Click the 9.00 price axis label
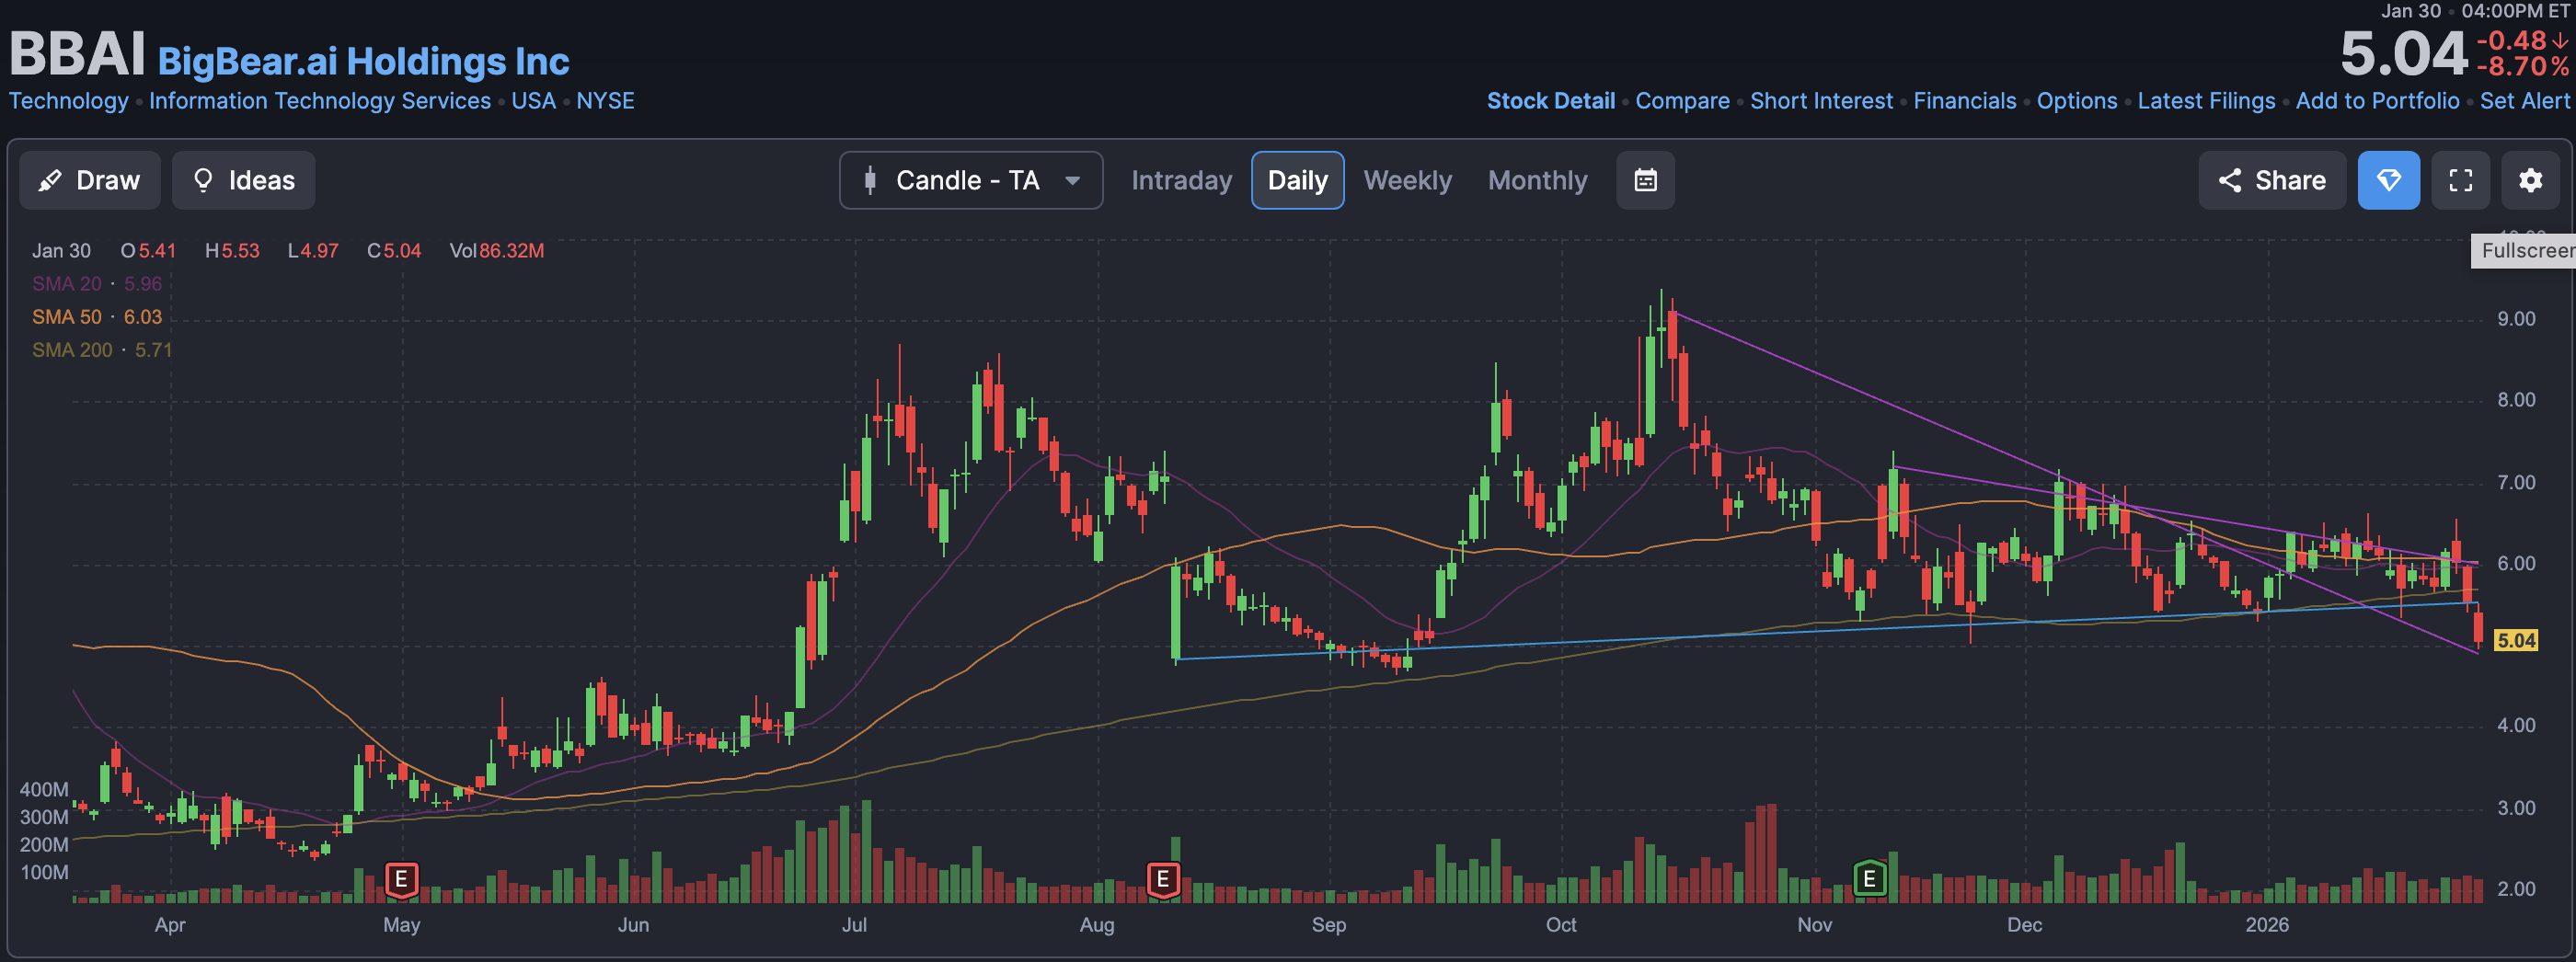Viewport: 2576px width, 962px height. point(2515,319)
